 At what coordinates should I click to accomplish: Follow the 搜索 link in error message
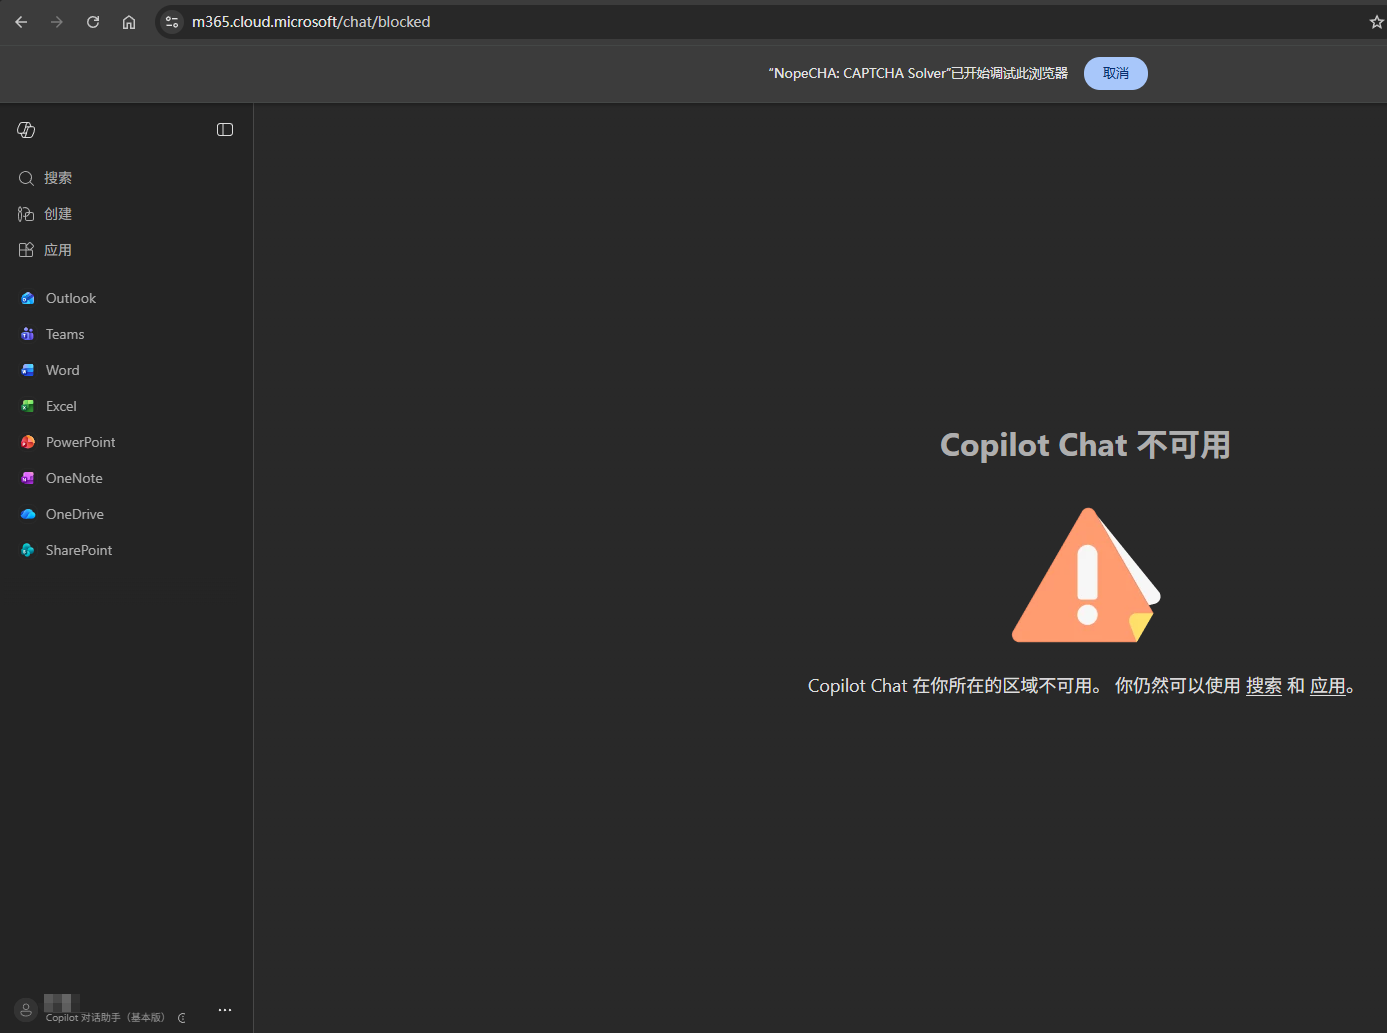tap(1264, 686)
